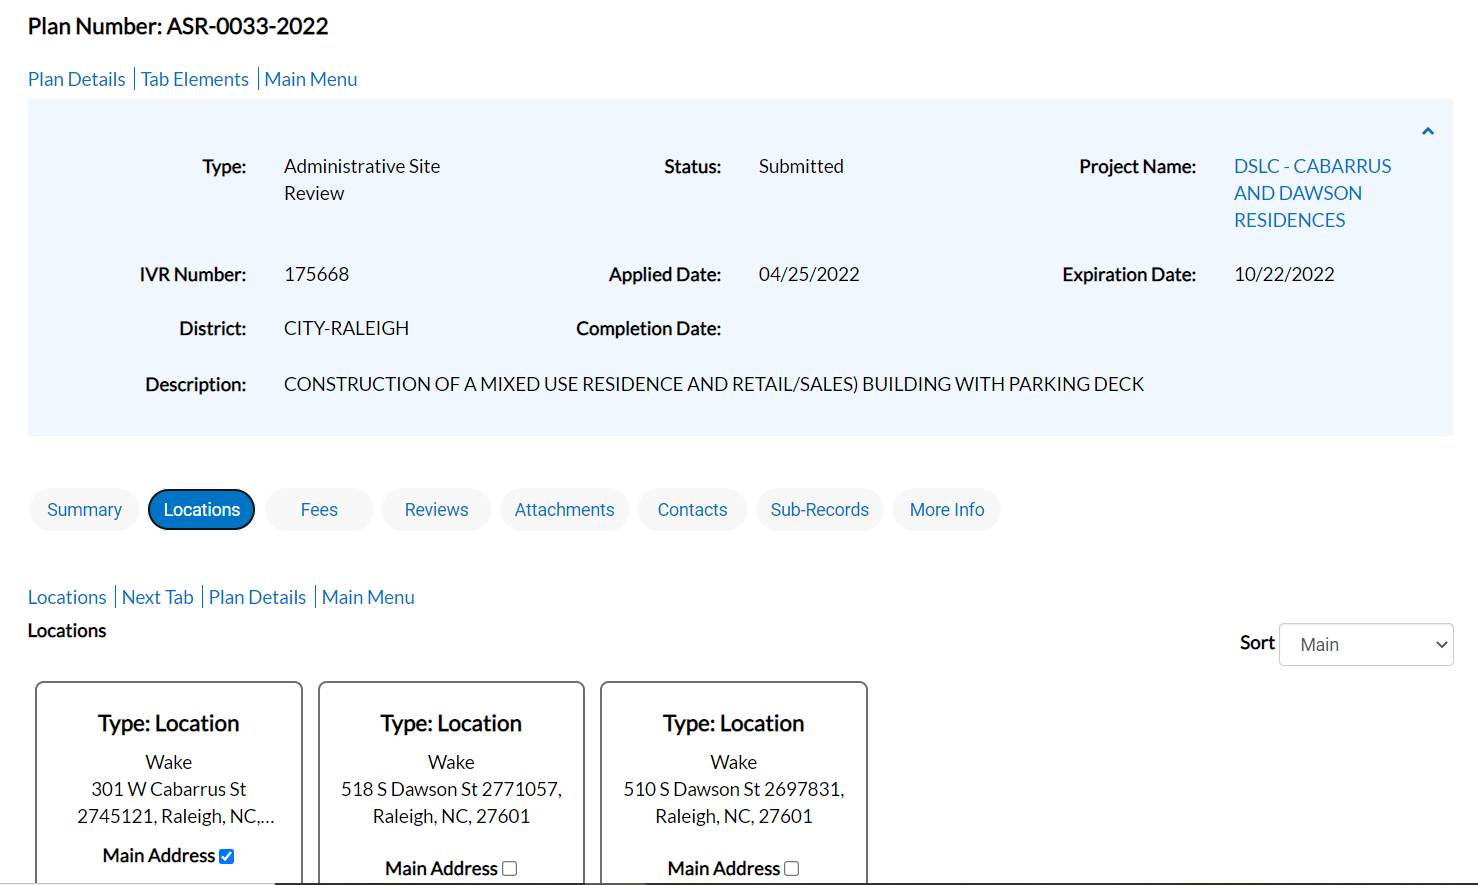The width and height of the screenshot is (1478, 885).
Task: Check Main Address for 510 S Dawson St
Action: (x=792, y=868)
